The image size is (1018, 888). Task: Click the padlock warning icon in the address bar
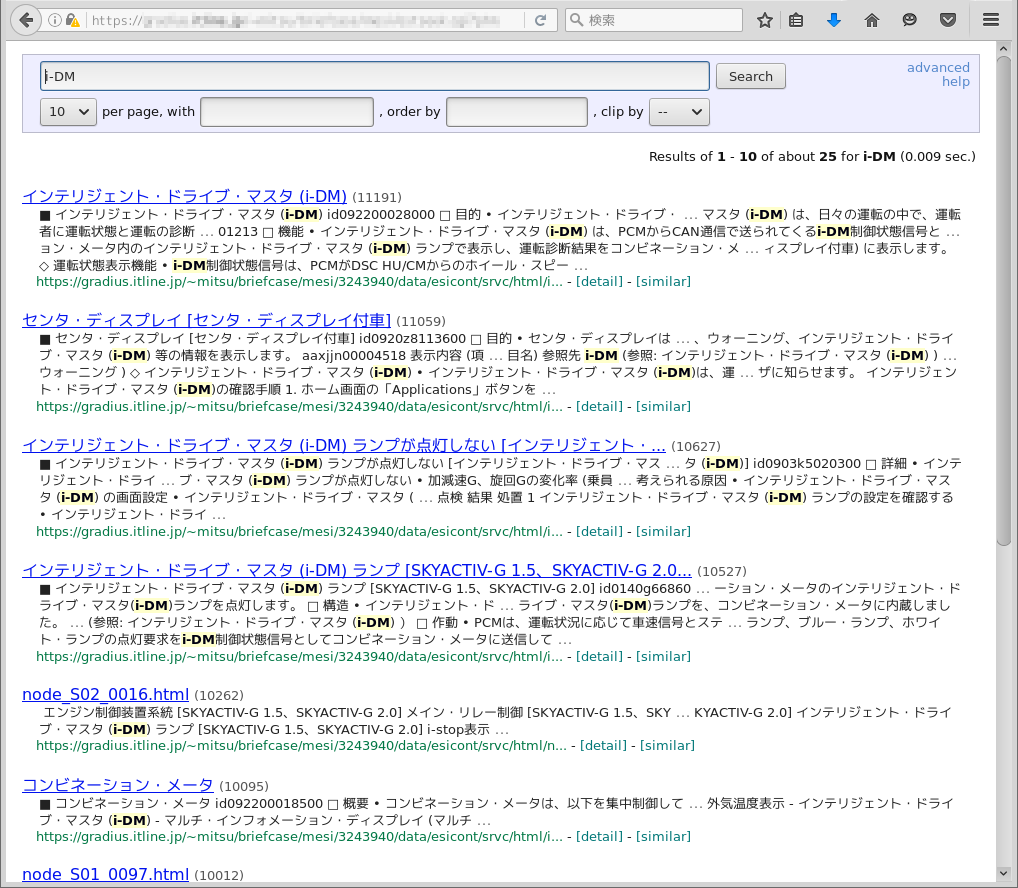72,20
